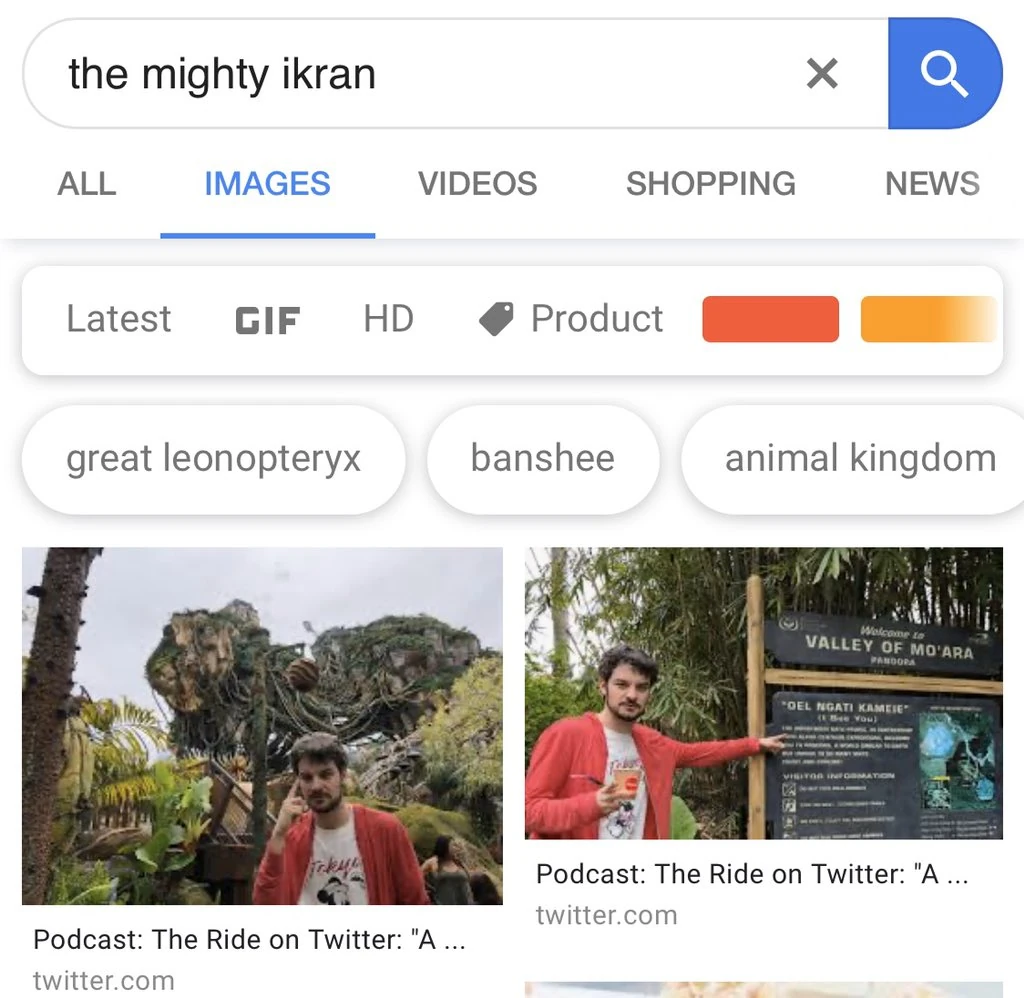Switch to the ALL tab
Viewport: 1024px width, 998px height.
coord(87,184)
